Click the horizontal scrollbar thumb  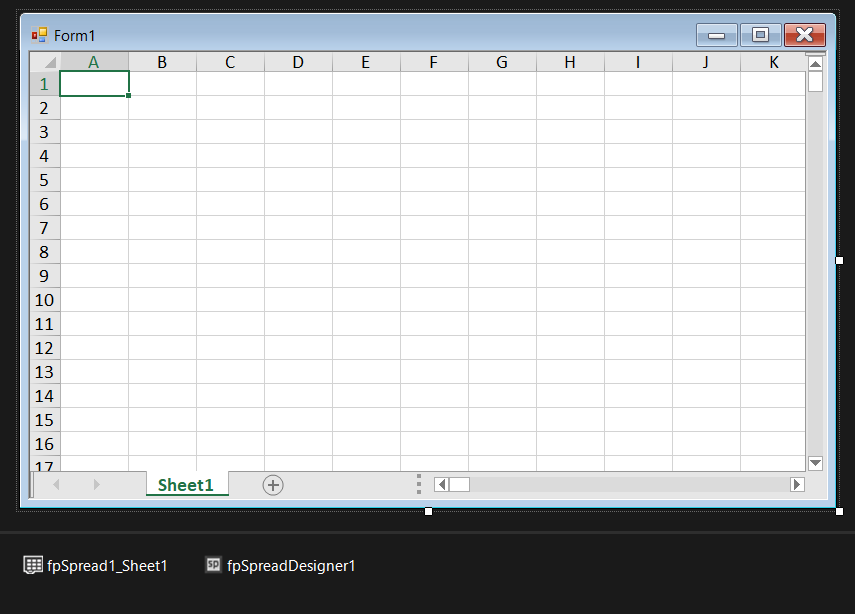pyautogui.click(x=459, y=484)
